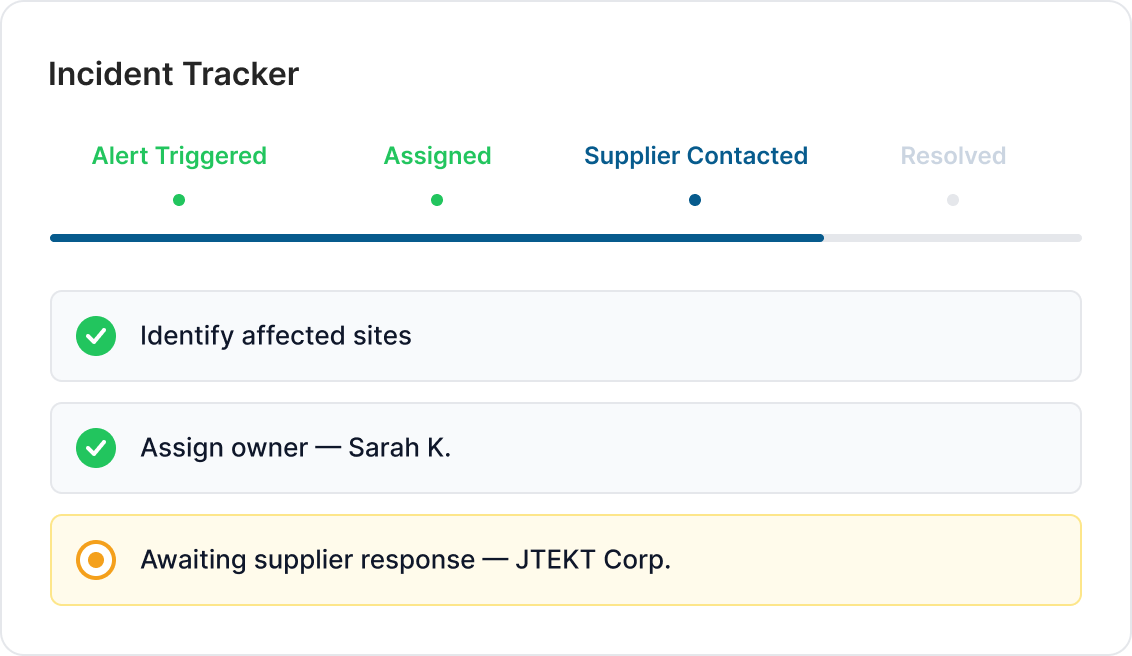Click the green checkmark icon beside 'Identify affected sites'
Image resolution: width=1132 pixels, height=656 pixels.
96,336
